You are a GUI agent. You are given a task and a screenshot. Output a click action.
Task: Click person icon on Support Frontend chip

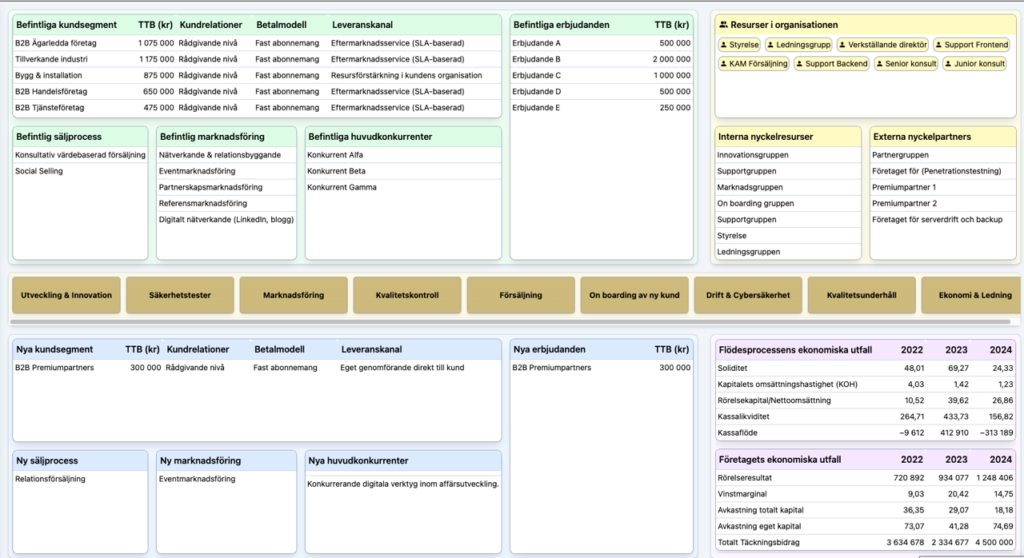click(x=940, y=45)
